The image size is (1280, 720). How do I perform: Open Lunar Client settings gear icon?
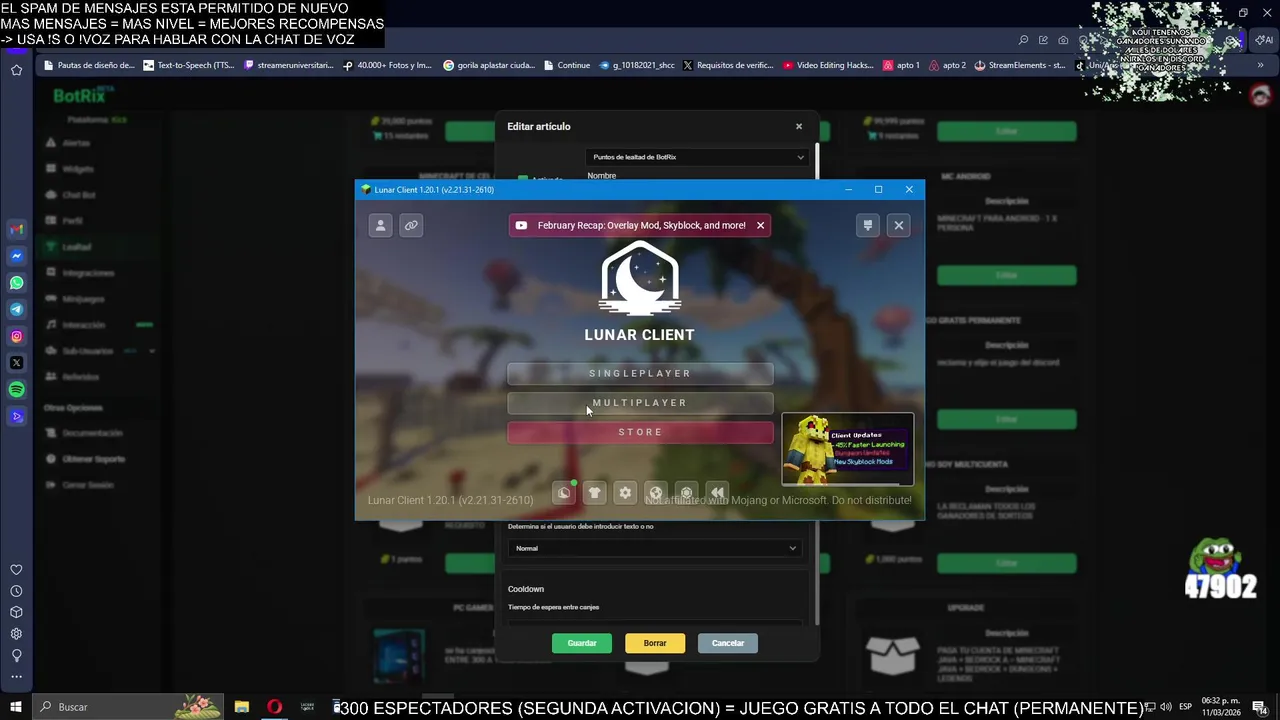tap(625, 493)
